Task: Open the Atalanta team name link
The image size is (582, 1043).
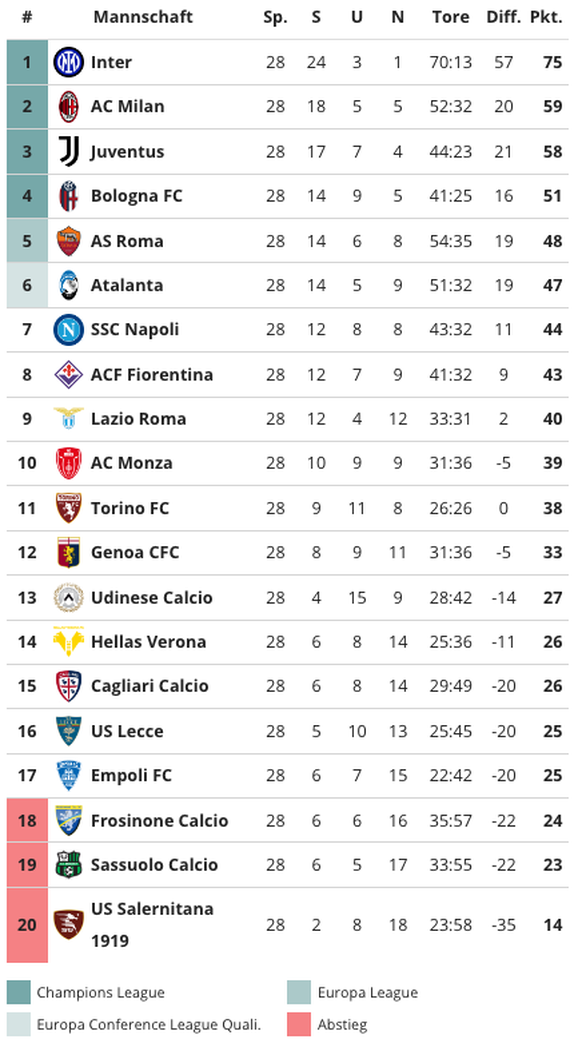Action: (x=127, y=285)
